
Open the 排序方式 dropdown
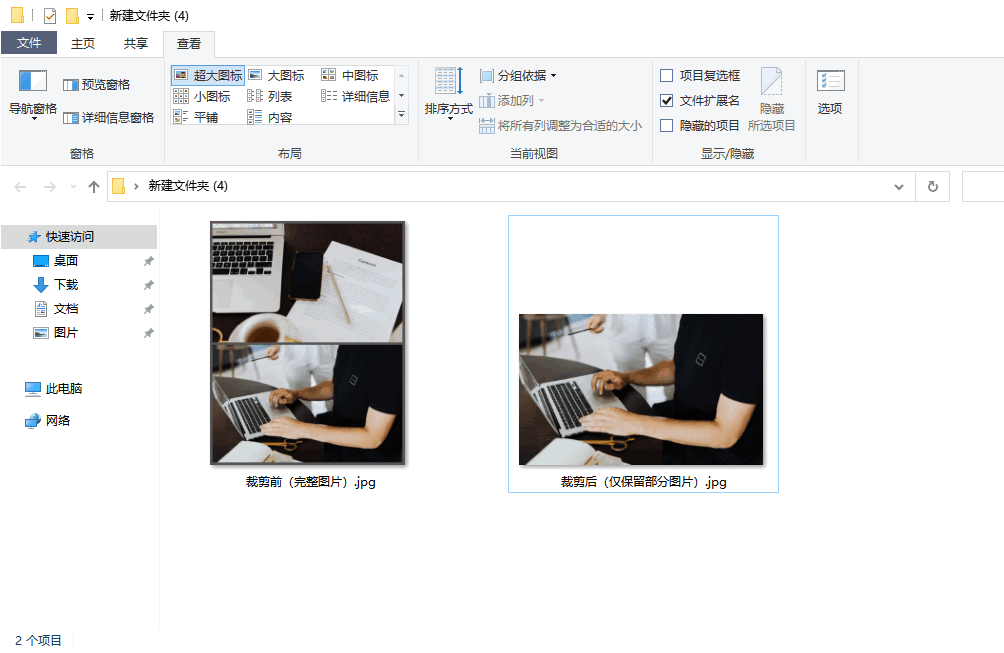tap(448, 93)
